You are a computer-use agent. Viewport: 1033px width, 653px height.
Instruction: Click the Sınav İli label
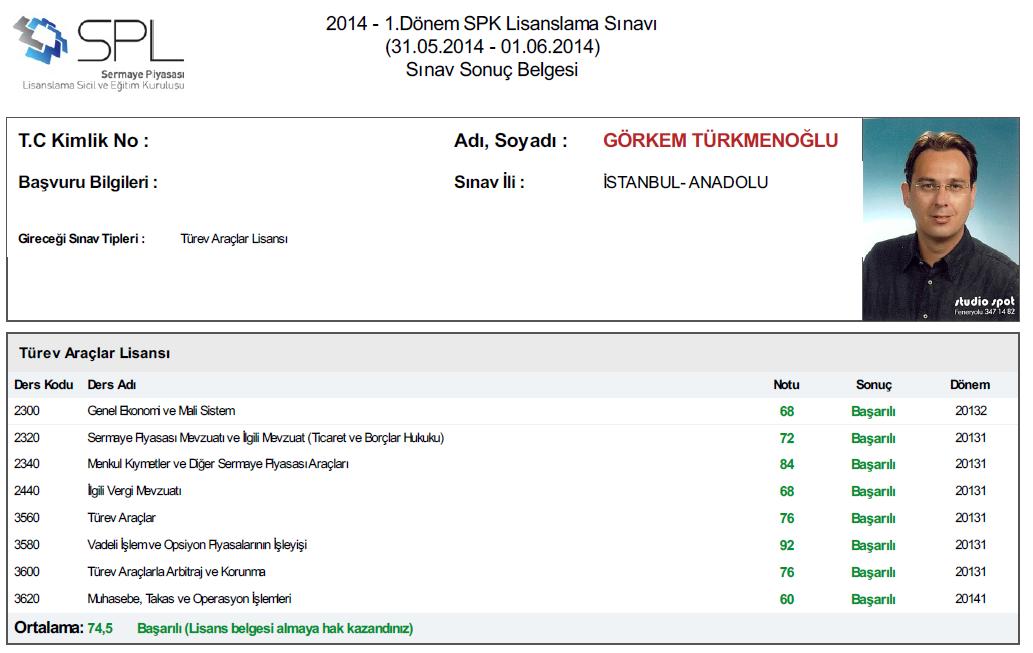(x=489, y=183)
